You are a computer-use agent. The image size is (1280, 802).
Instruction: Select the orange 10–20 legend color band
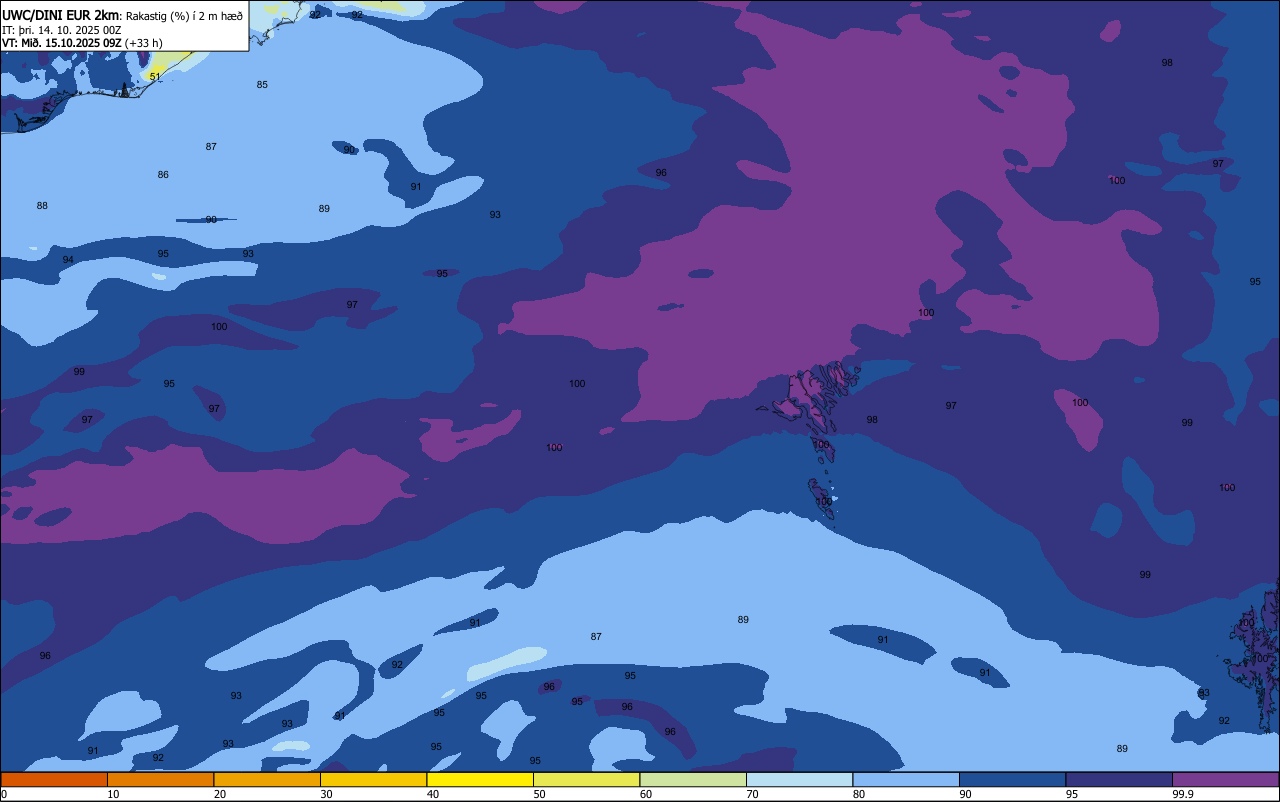tap(160, 779)
